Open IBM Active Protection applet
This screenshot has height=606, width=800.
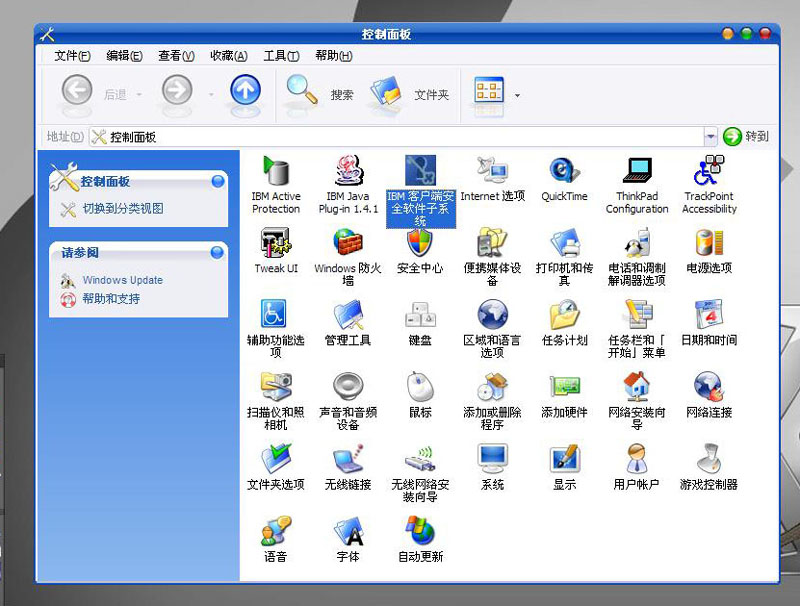coord(276,185)
